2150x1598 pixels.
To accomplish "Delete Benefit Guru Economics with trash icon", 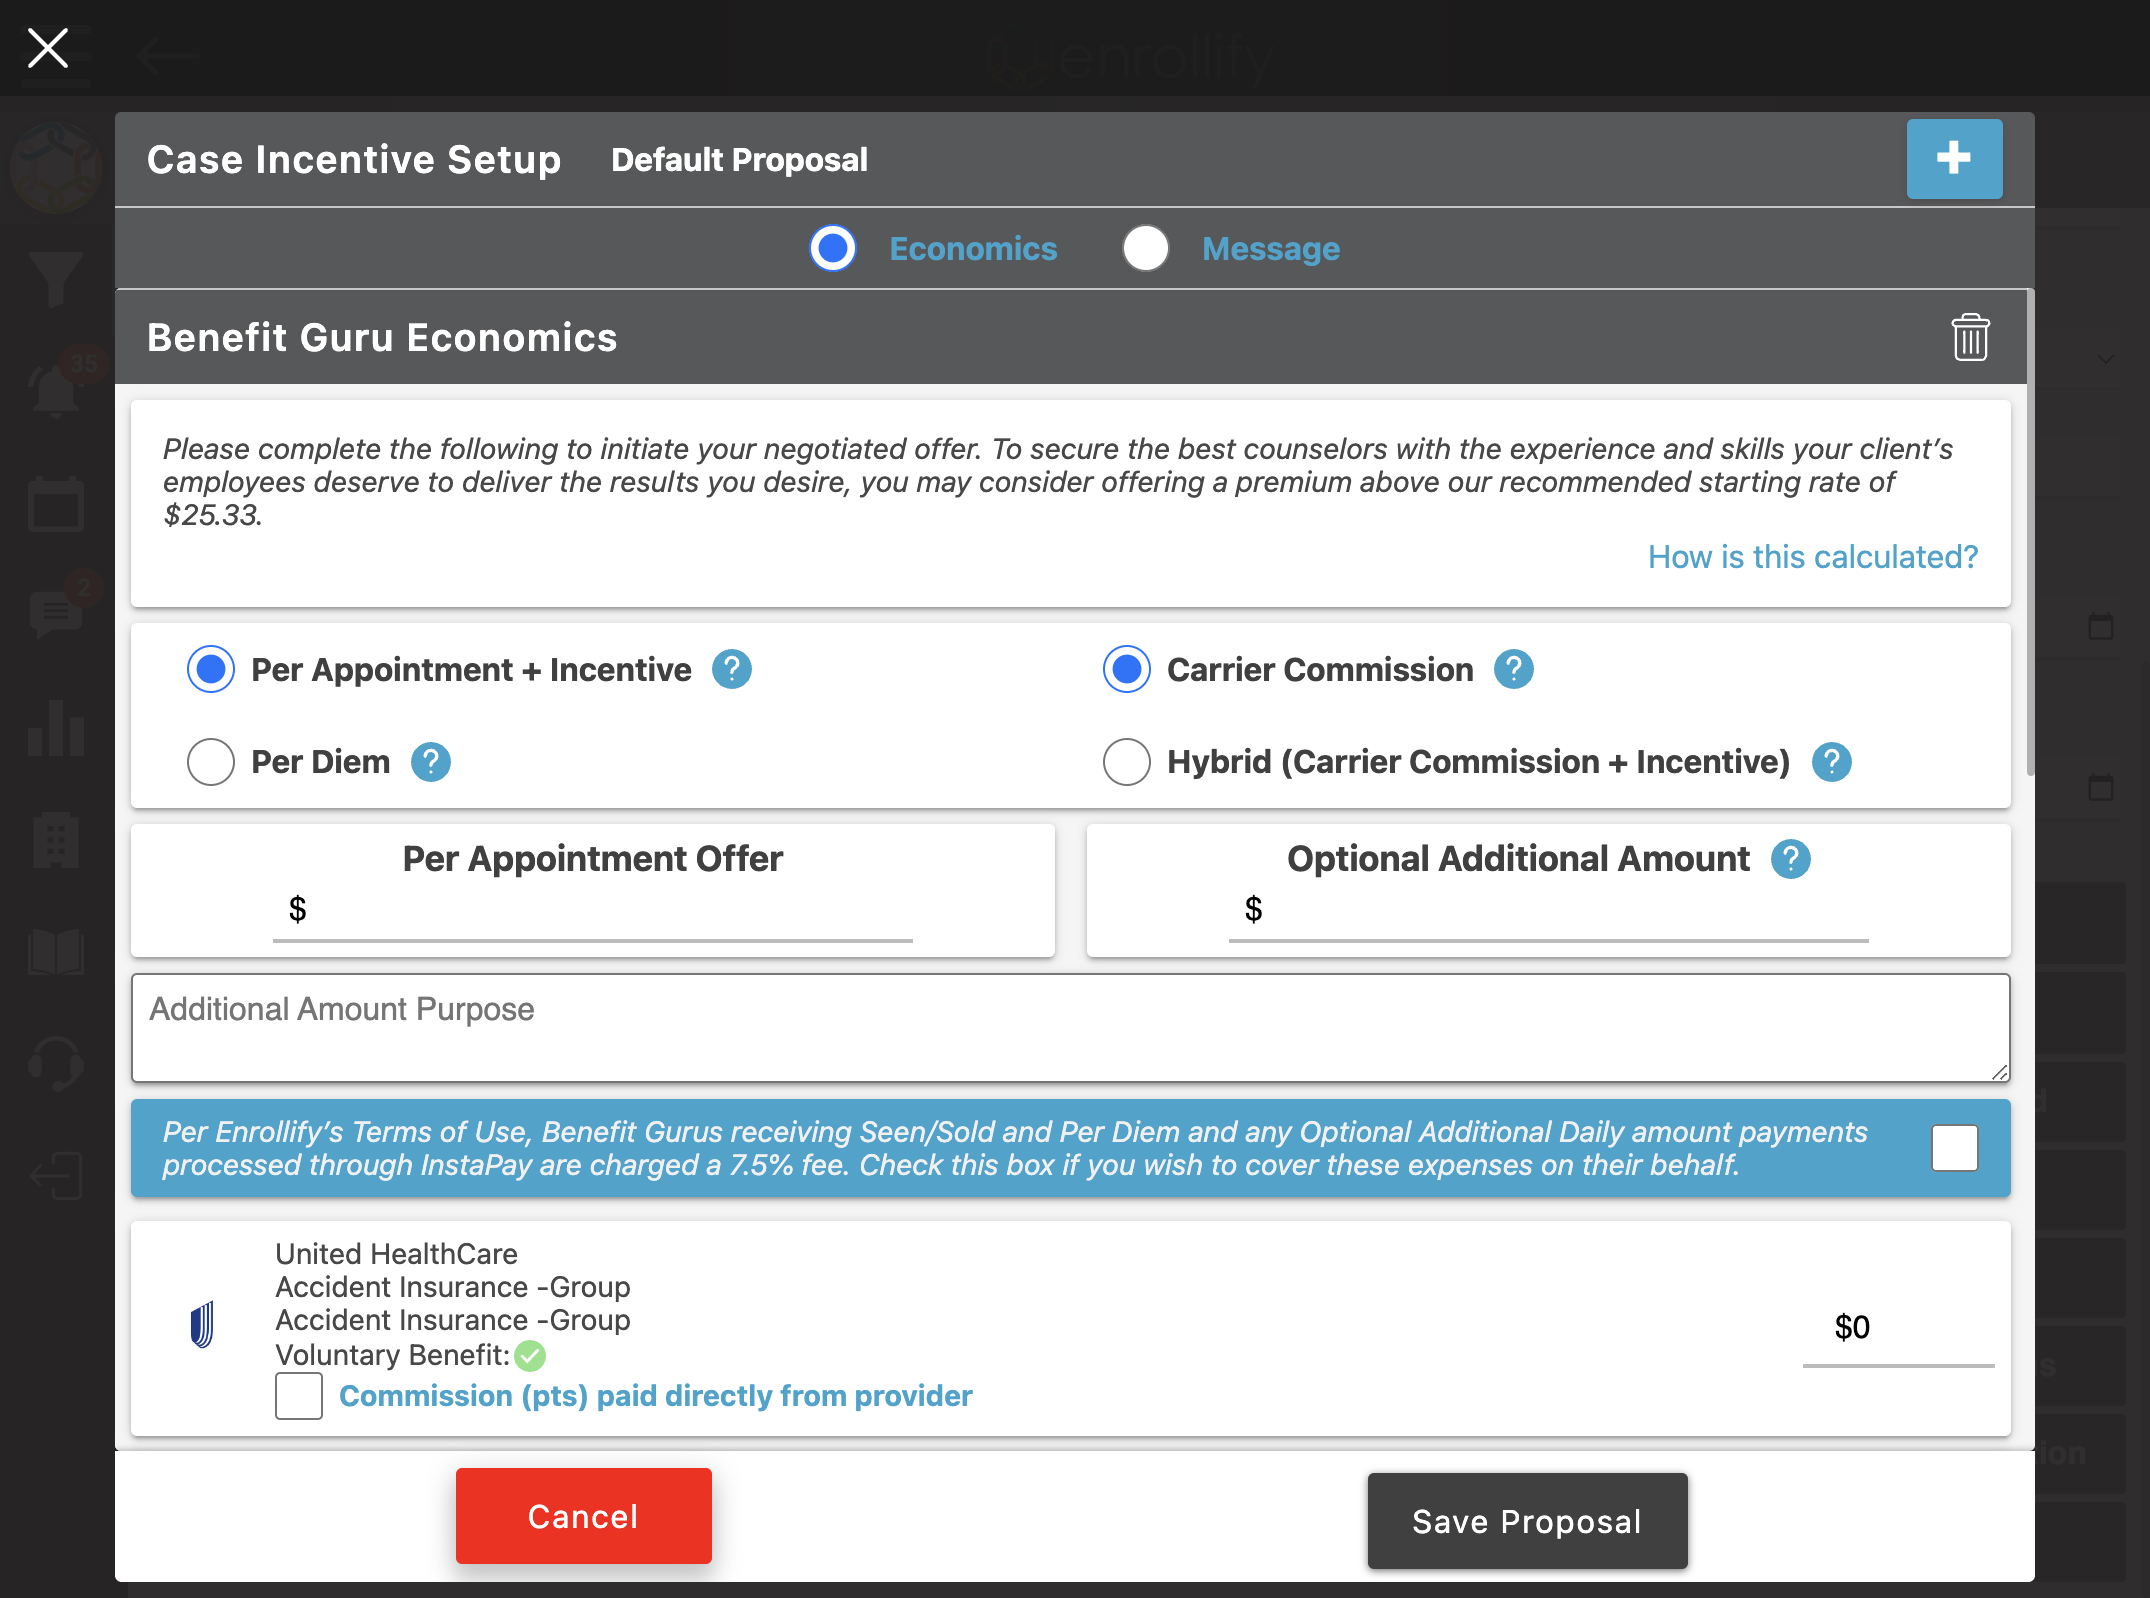I will tap(1970, 337).
